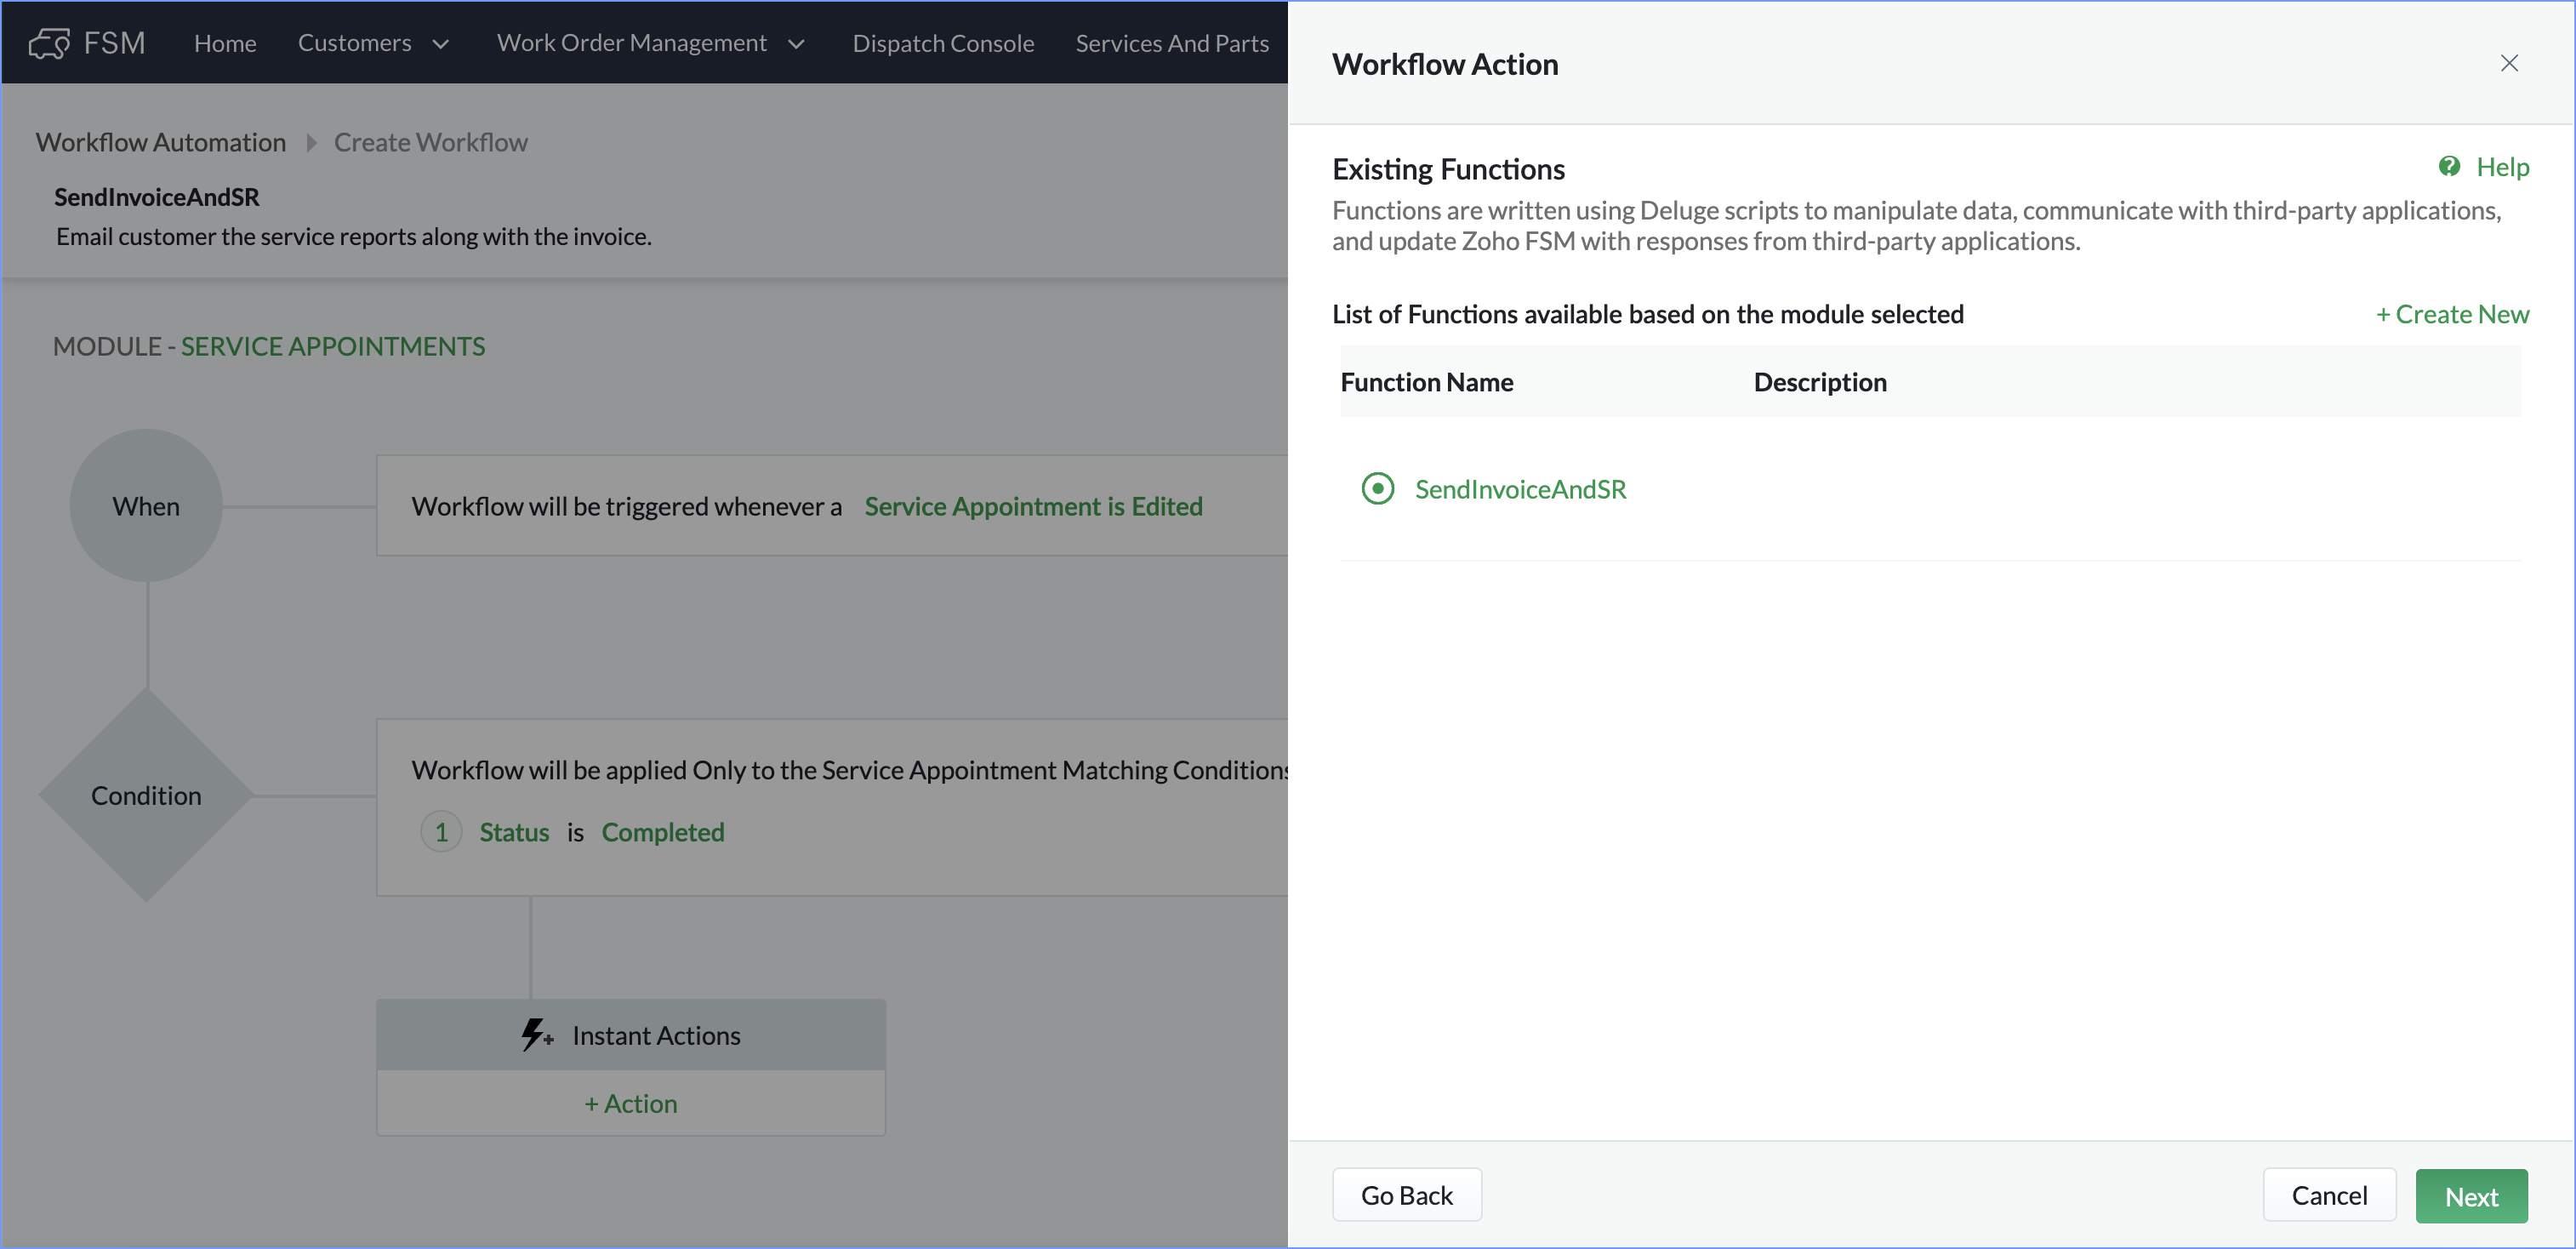Click the Instant Actions lightning bolt icon
2576x1249 pixels.
[535, 1034]
